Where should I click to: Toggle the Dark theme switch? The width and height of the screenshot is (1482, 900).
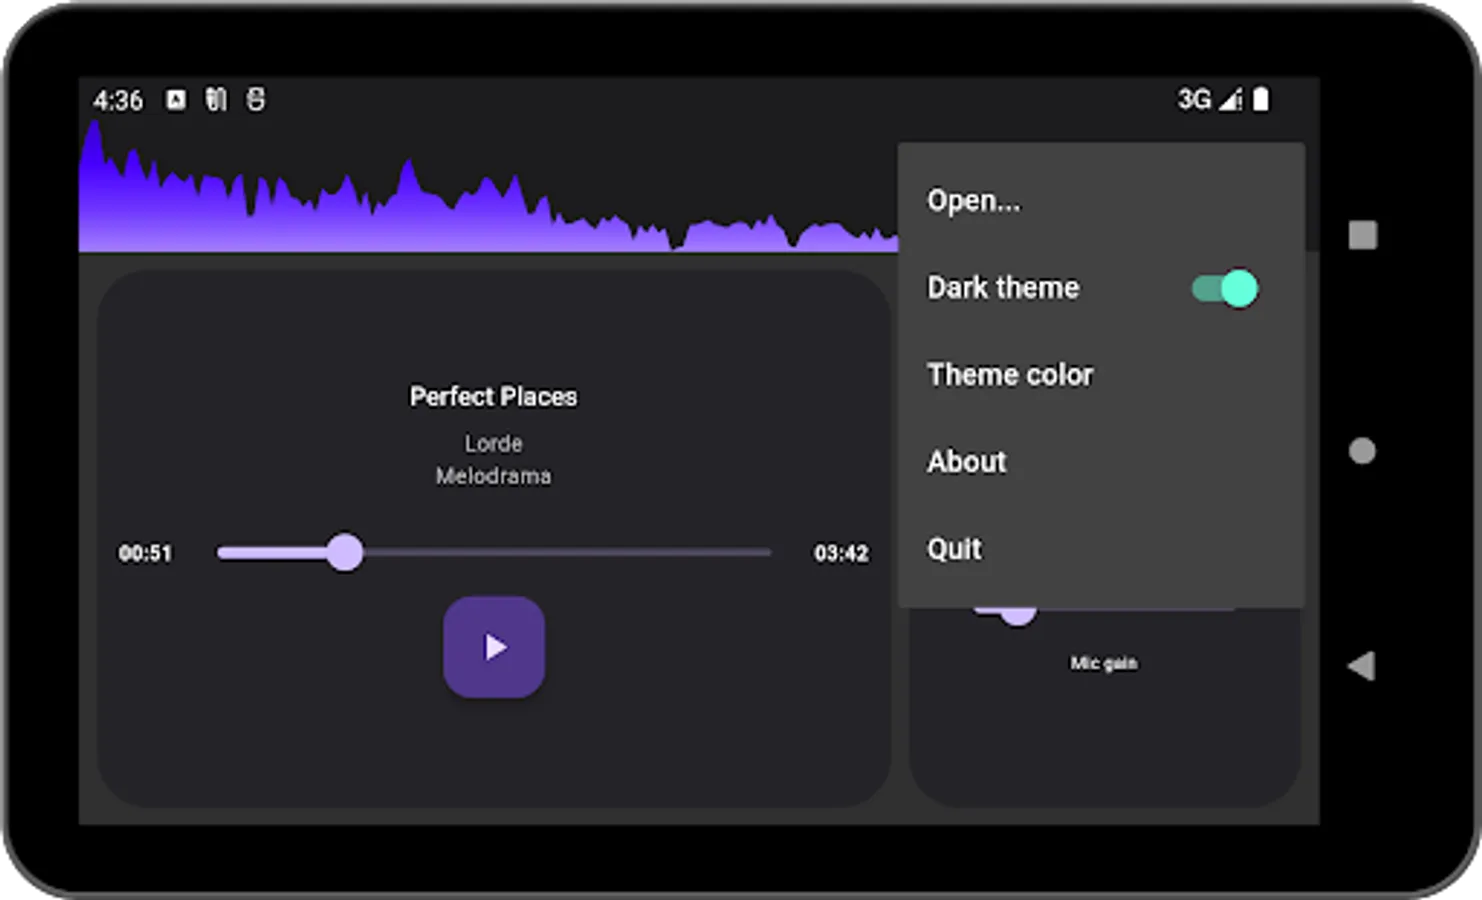point(1225,288)
